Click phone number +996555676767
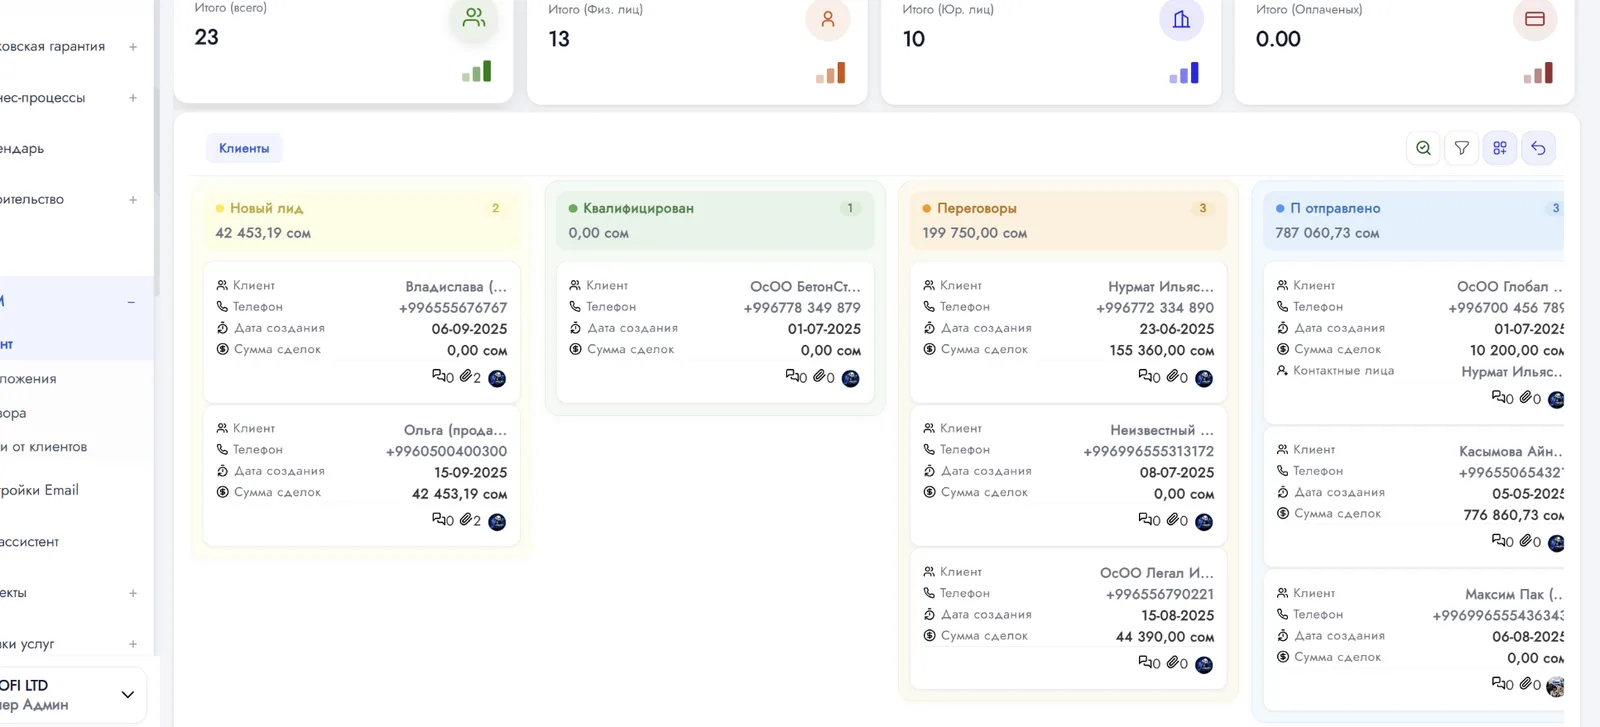The image size is (1600, 727). (453, 308)
